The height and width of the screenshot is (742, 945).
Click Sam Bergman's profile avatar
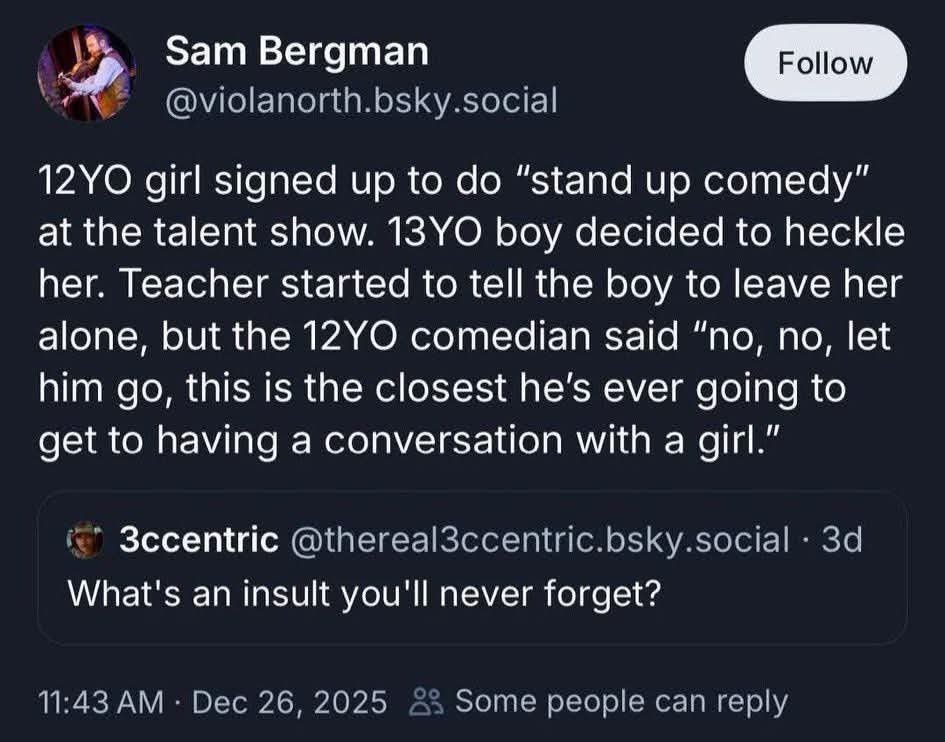tap(87, 75)
